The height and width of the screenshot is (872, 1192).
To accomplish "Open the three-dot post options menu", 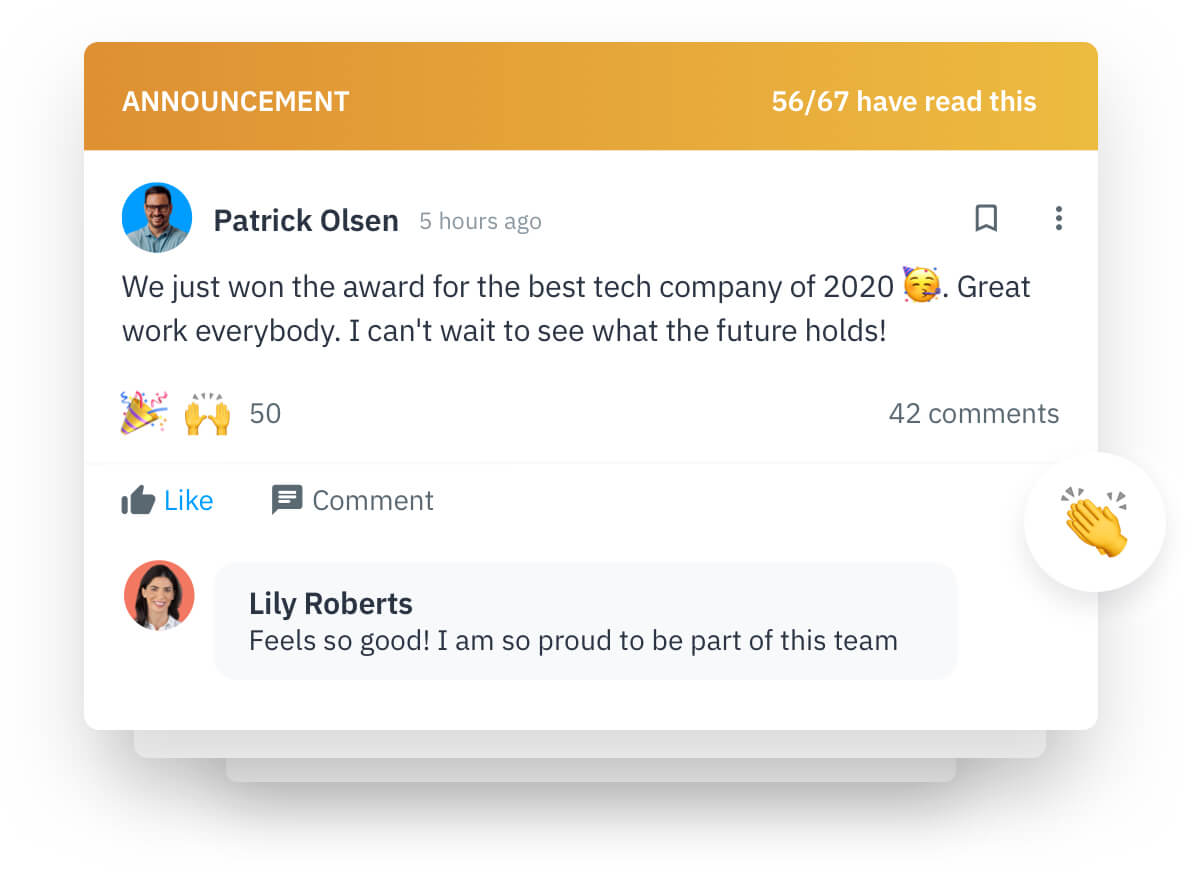I will click(x=1058, y=218).
